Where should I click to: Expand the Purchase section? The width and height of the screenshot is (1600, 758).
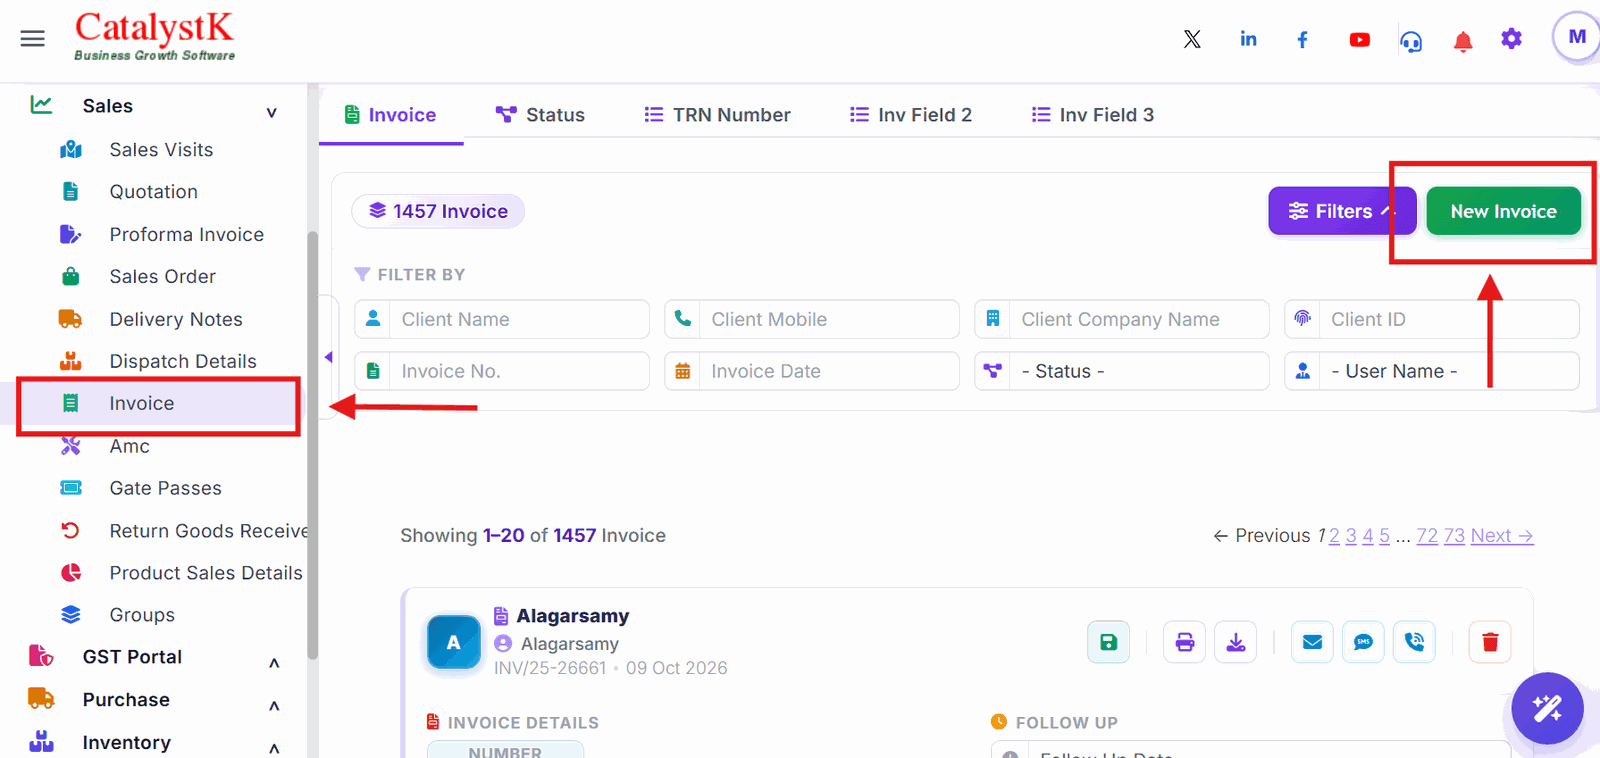[x=274, y=705]
